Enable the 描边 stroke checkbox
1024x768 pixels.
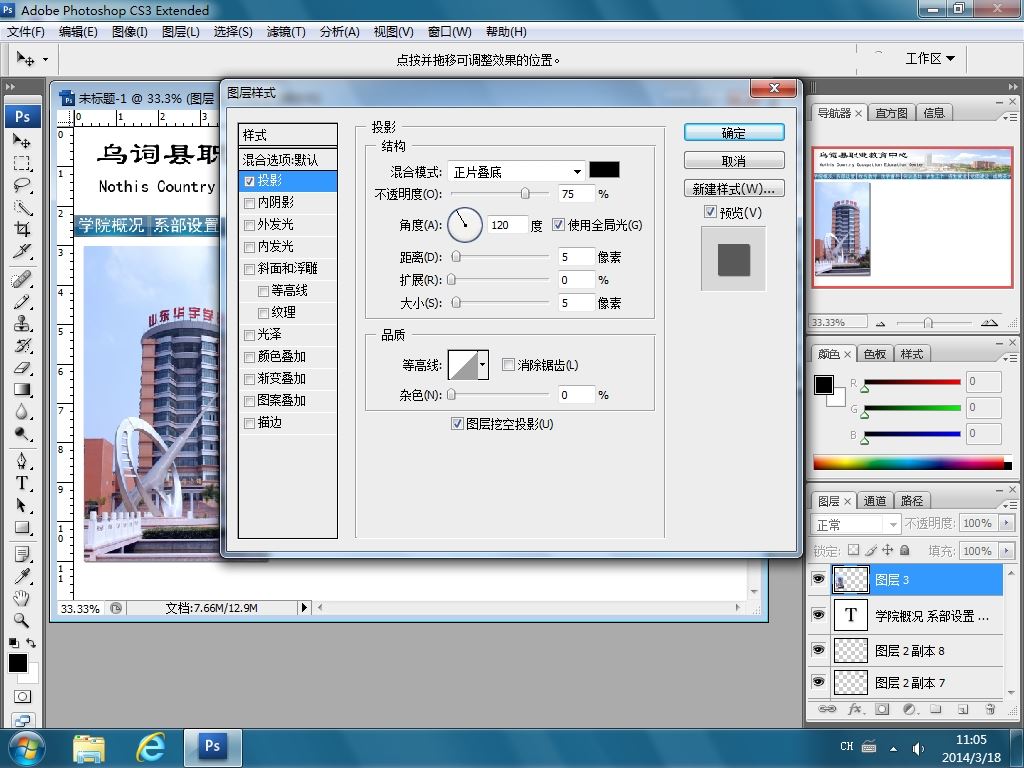coord(249,423)
